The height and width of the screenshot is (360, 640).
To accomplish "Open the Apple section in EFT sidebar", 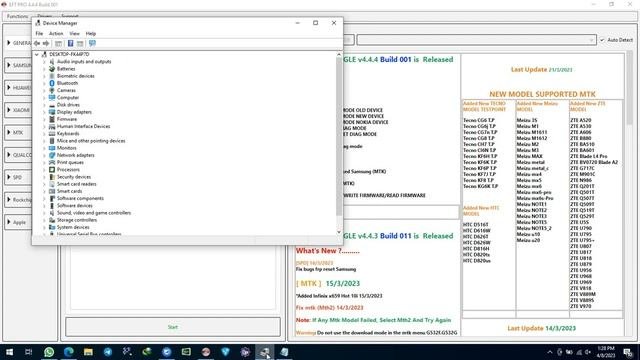I will click(18, 222).
